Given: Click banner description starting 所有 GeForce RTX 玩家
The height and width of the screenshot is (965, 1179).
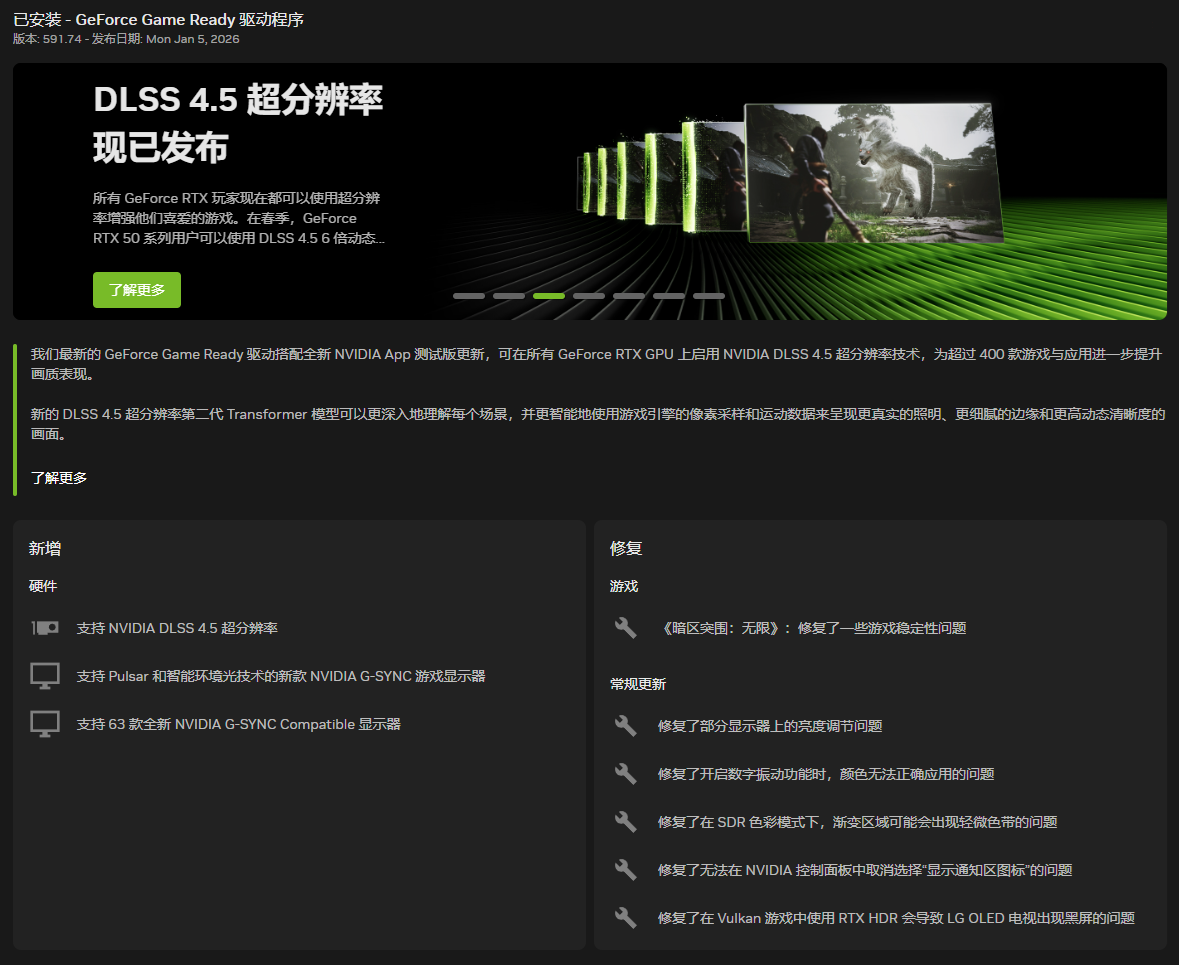Looking at the screenshot, I should point(238,218).
